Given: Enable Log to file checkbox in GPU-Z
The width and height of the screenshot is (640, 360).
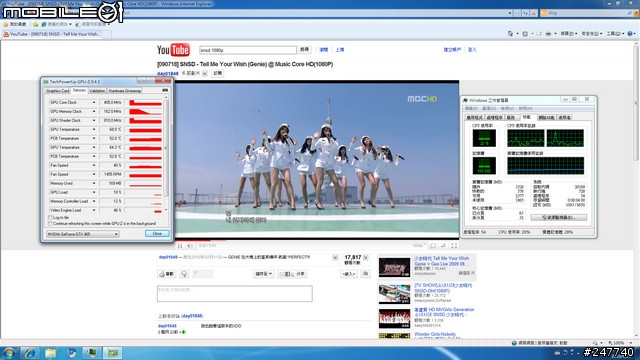Looking at the screenshot, I should [x=50, y=218].
